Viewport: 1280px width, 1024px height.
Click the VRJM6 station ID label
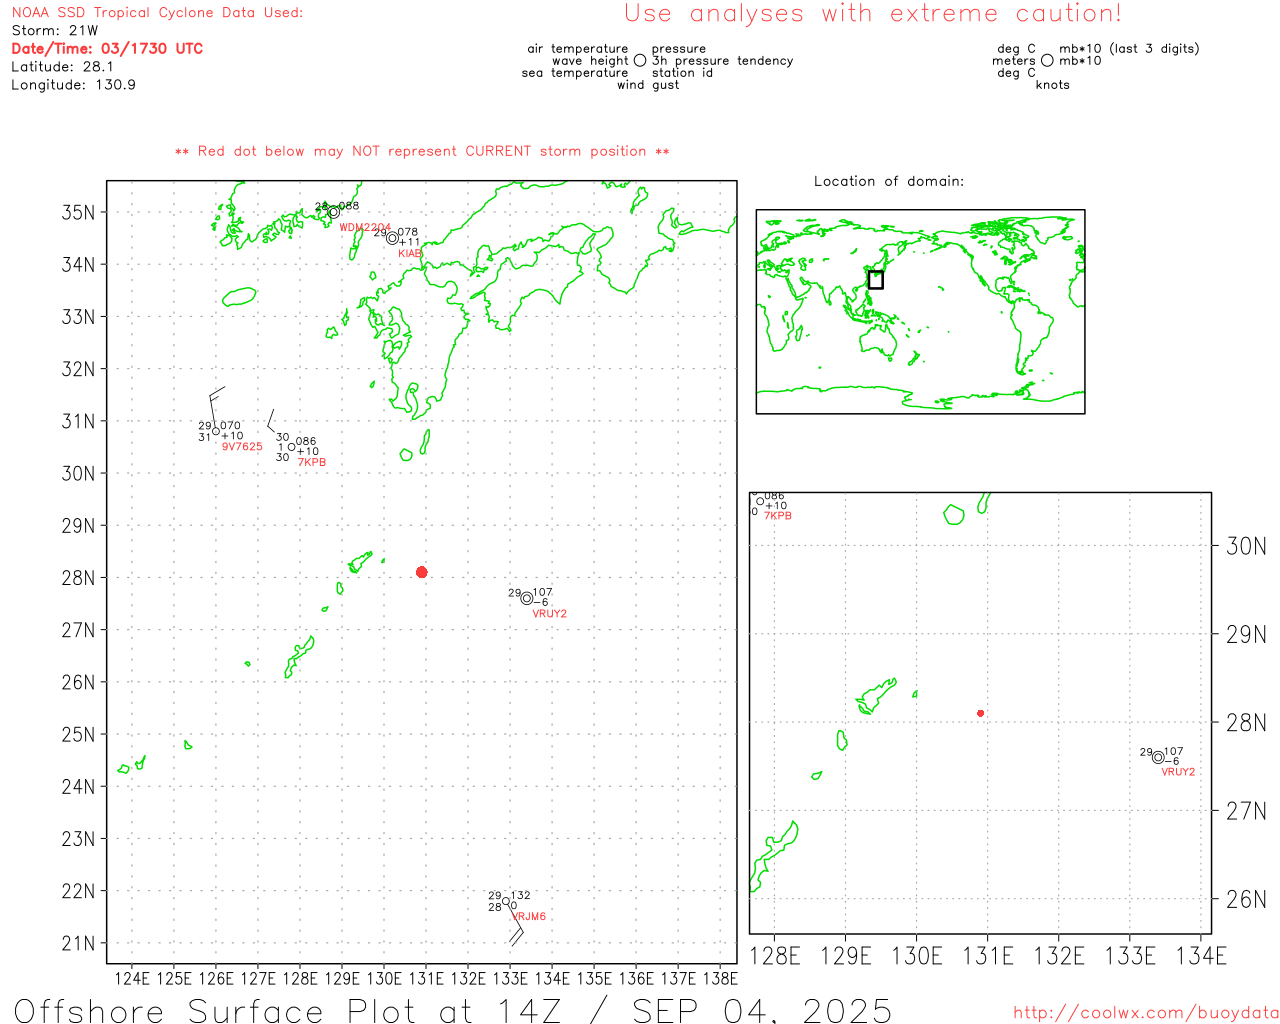pos(529,917)
